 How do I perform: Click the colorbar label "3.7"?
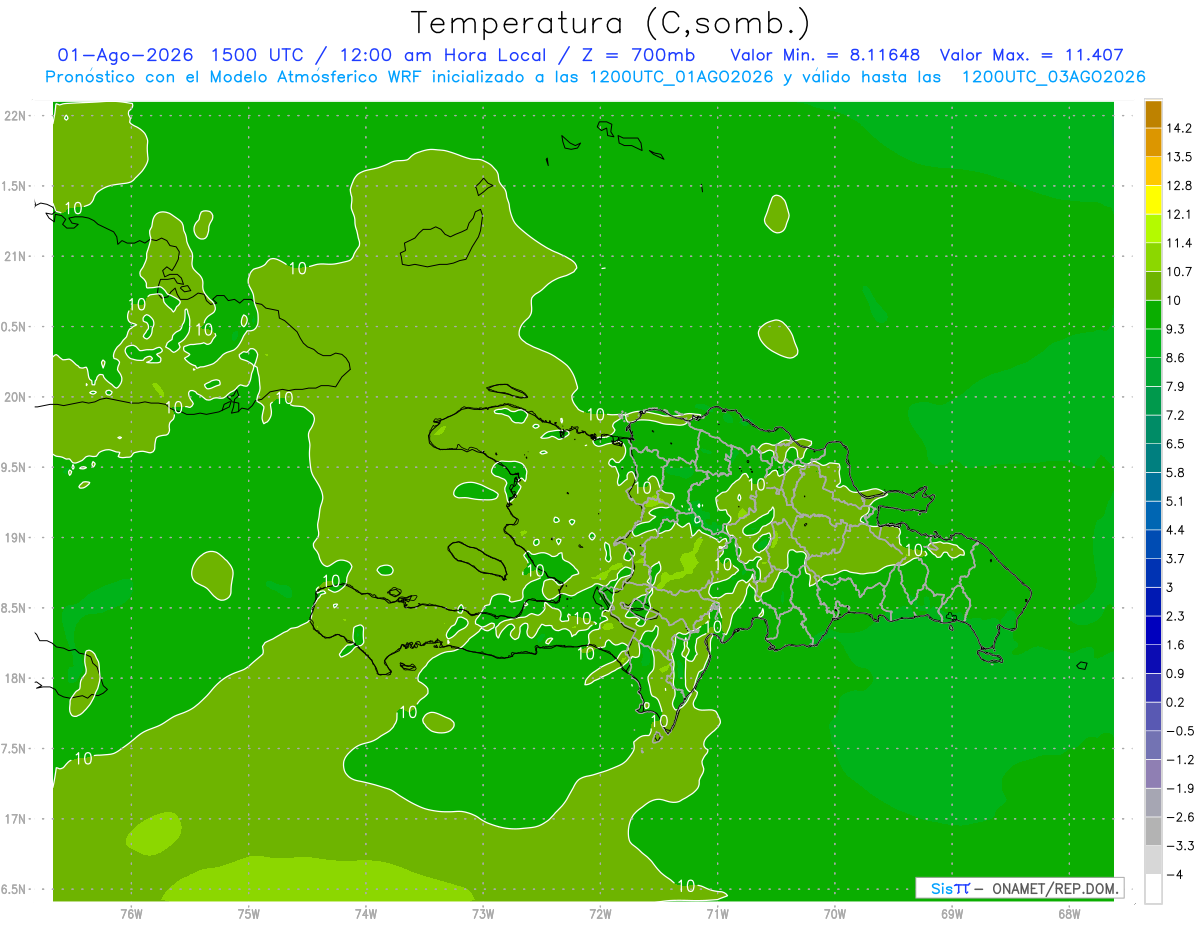point(1176,559)
